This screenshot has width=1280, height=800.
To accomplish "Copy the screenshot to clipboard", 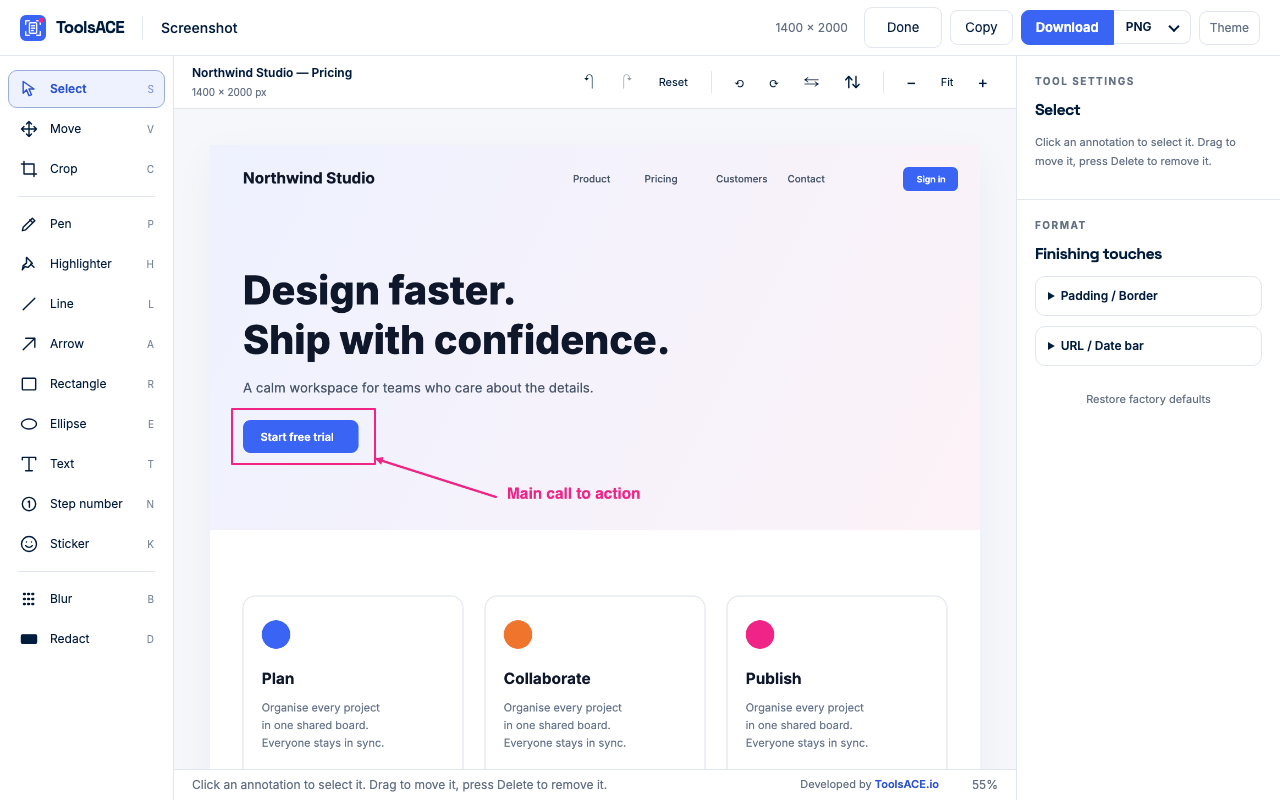I will pos(981,28).
